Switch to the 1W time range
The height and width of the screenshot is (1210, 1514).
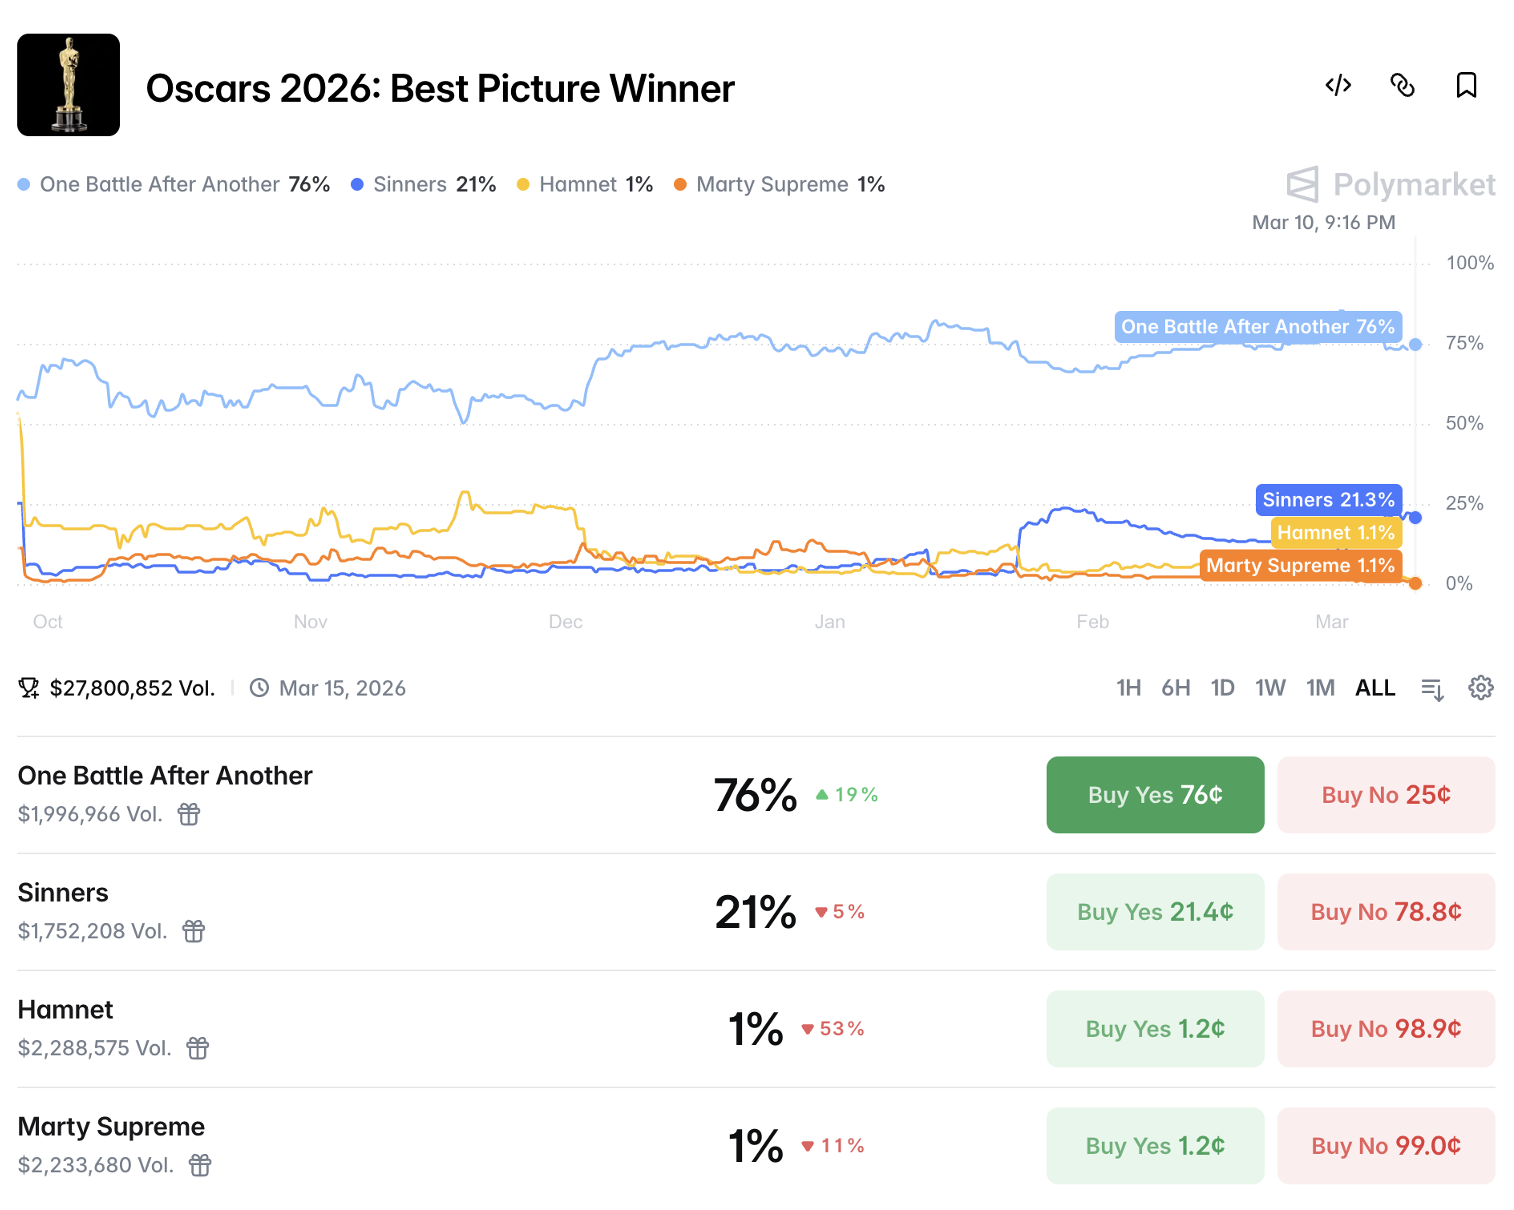coord(1270,688)
